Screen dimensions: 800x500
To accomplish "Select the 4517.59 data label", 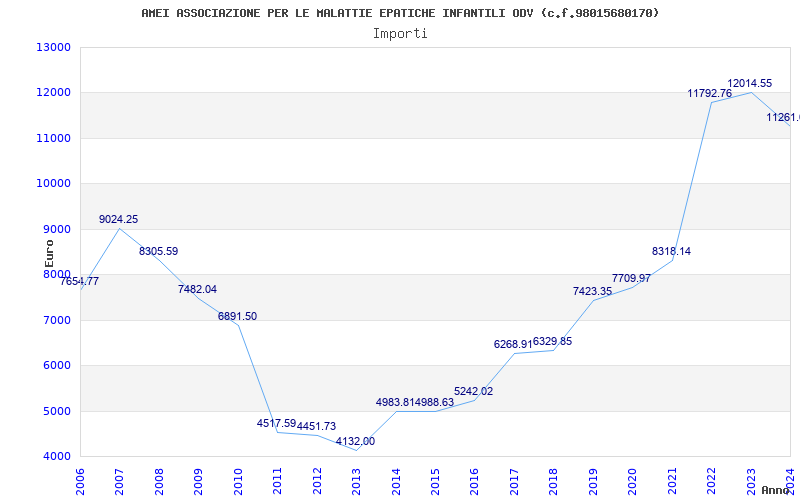I will (x=277, y=423).
